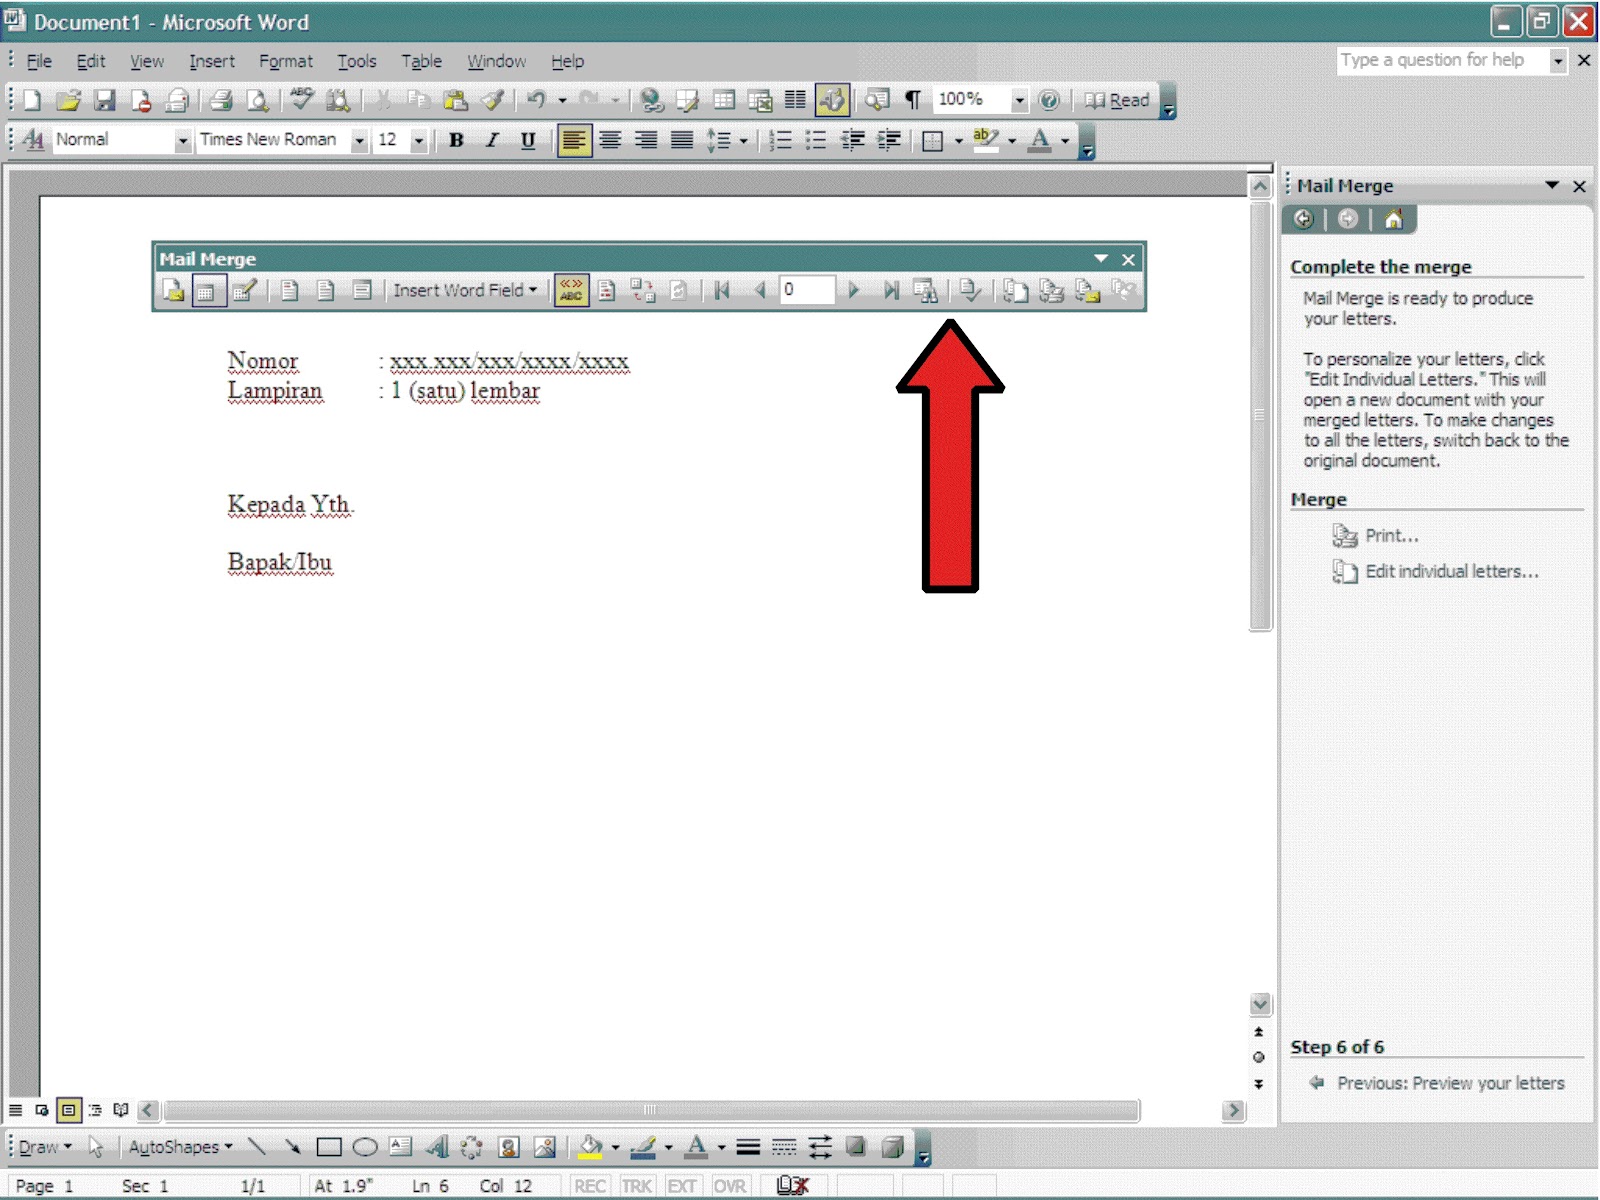Expand the Insert Word Field dropdown
The image size is (1600, 1200).
(x=465, y=290)
